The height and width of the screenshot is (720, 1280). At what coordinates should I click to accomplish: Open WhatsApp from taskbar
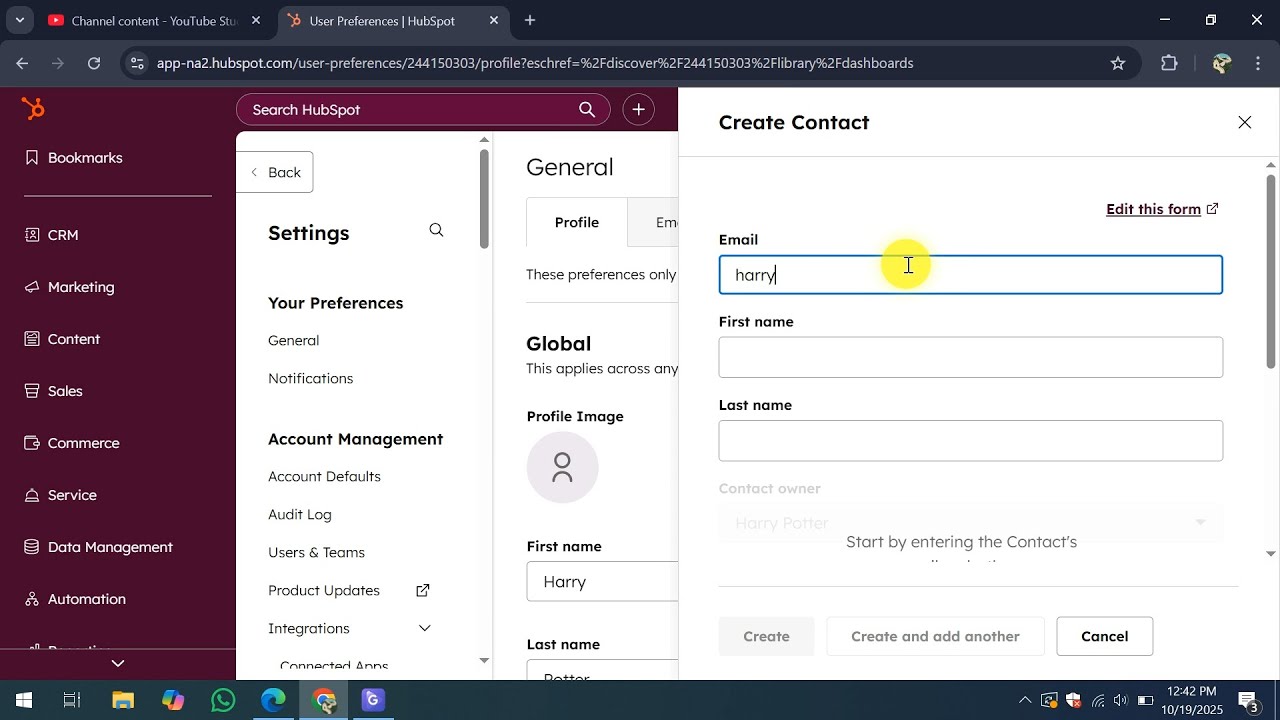pos(223,700)
